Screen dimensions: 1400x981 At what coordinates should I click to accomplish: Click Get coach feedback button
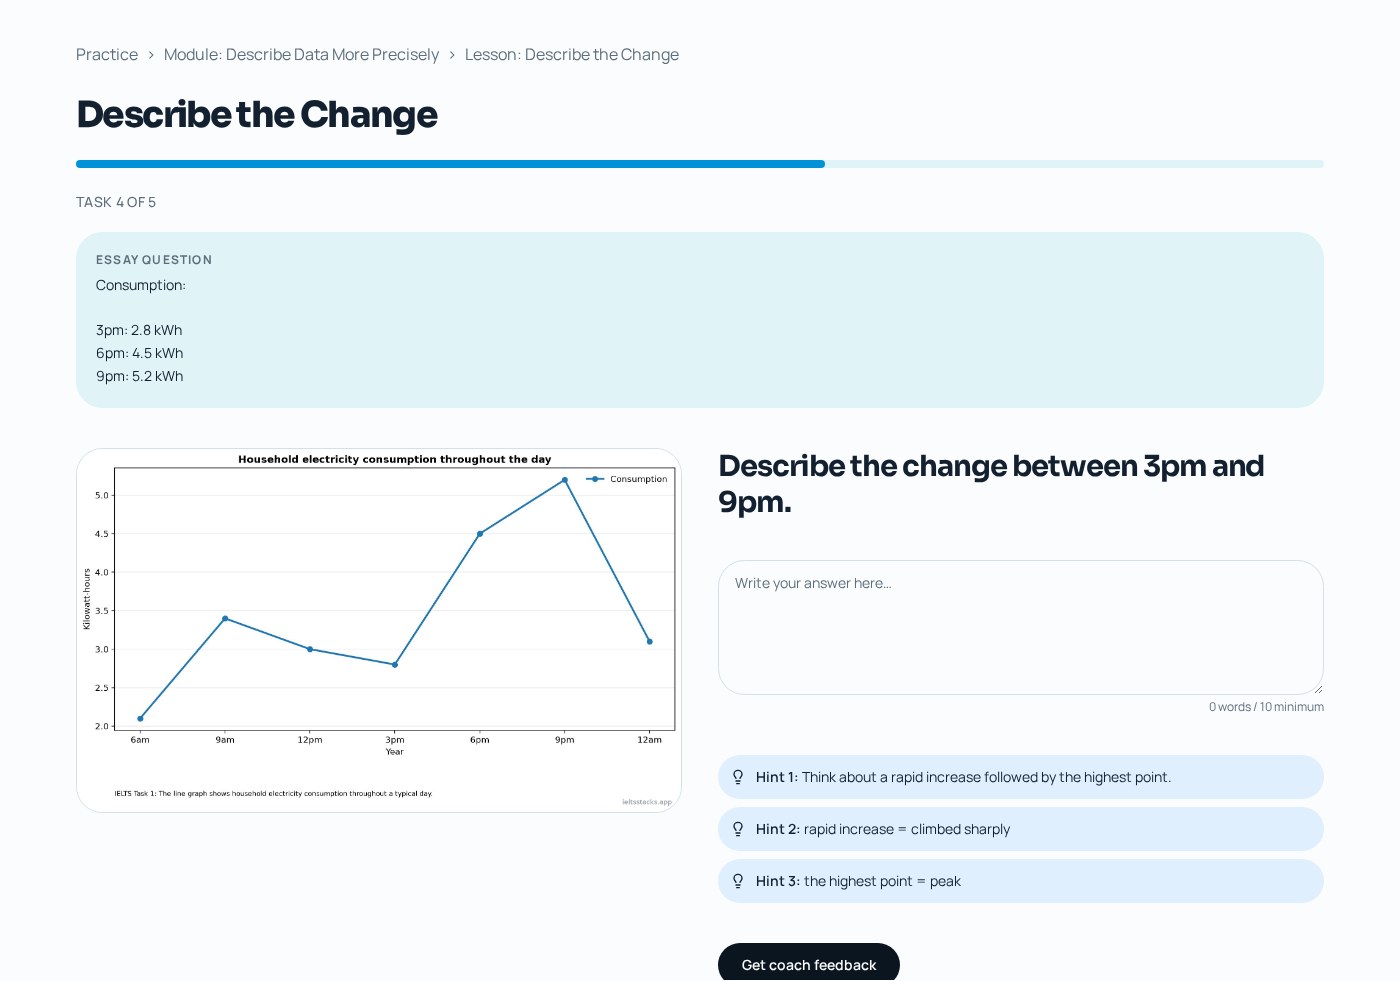point(809,964)
